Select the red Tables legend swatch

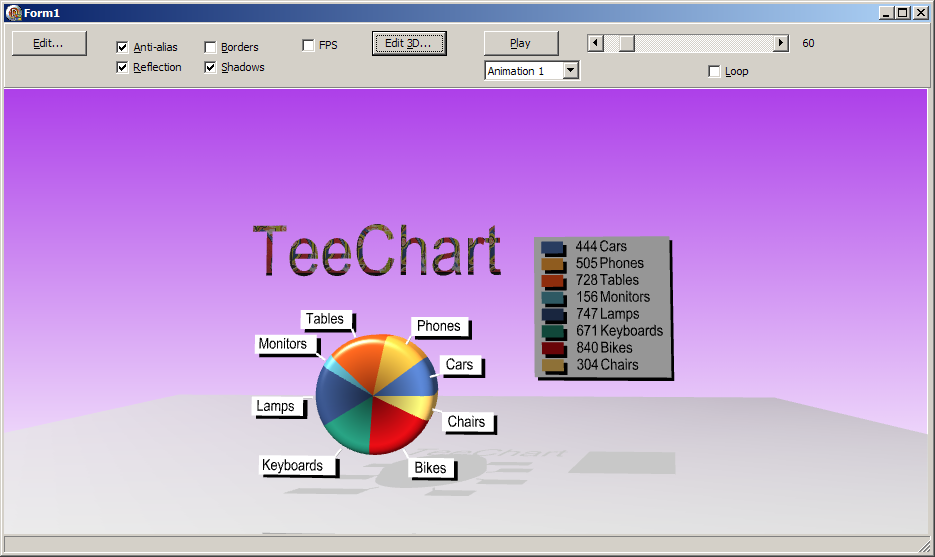(553, 281)
